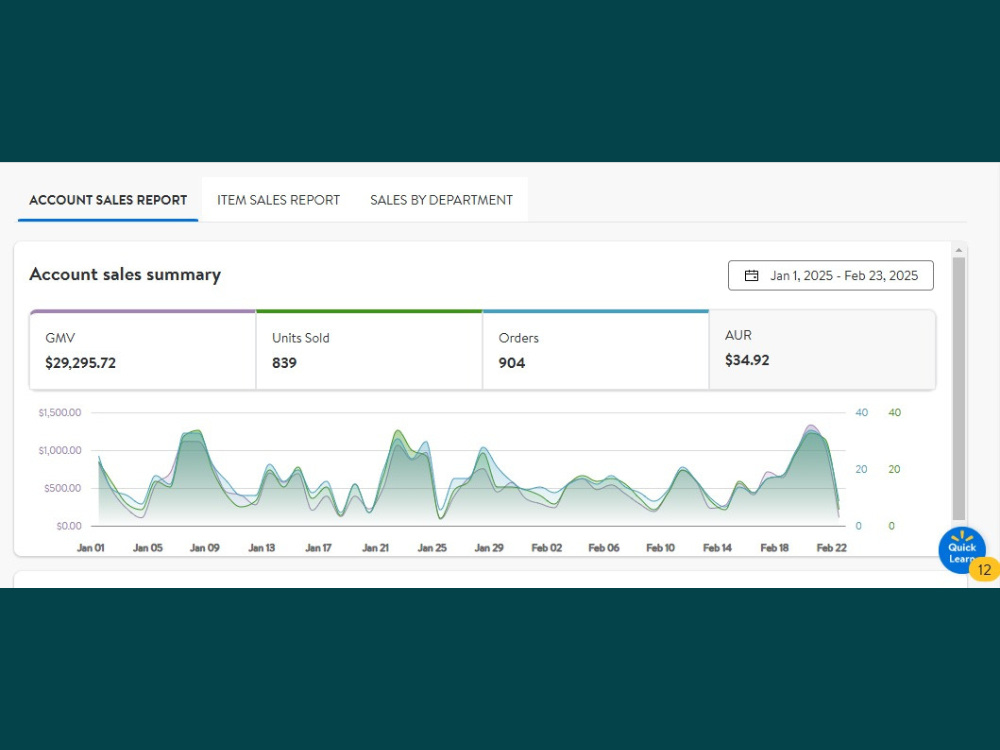
Task: Click the 904 orders value
Action: tap(511, 363)
